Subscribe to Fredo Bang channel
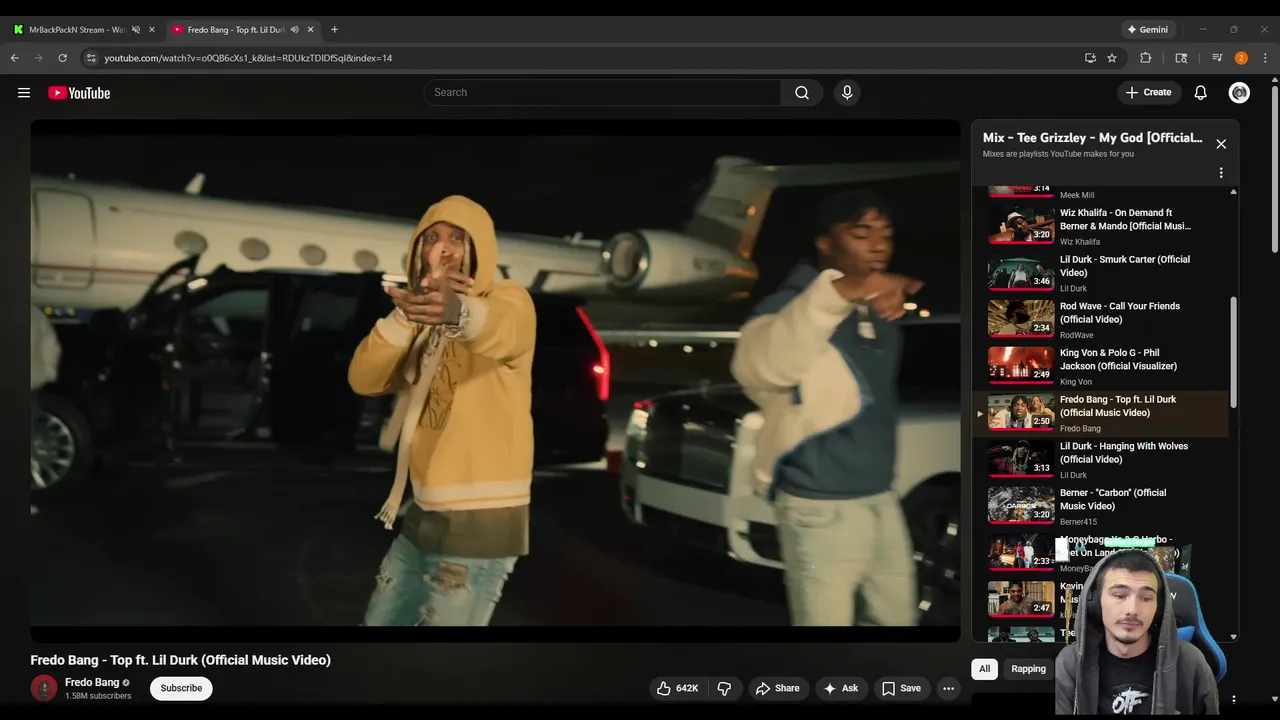 181,688
